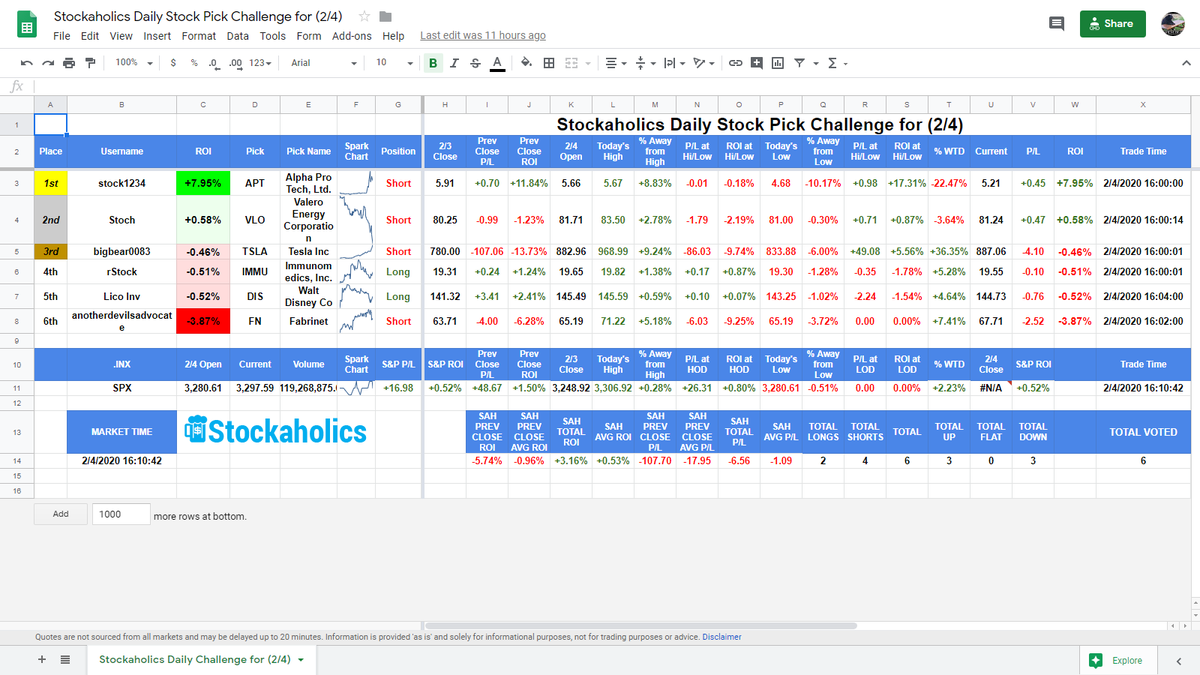Screen dimensions: 1200x675
Task: Undo the last action
Action: pos(25,63)
